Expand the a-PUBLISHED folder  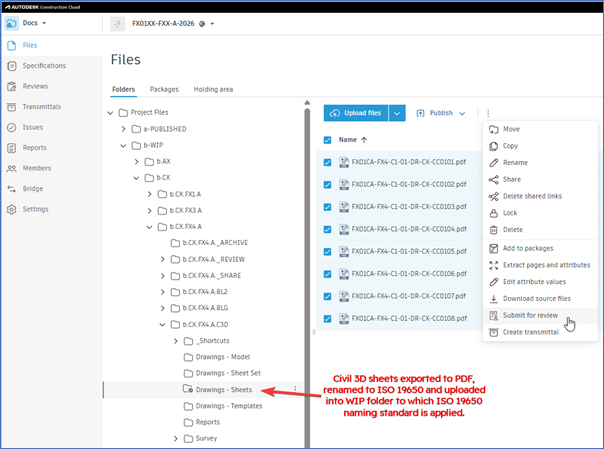click(123, 129)
